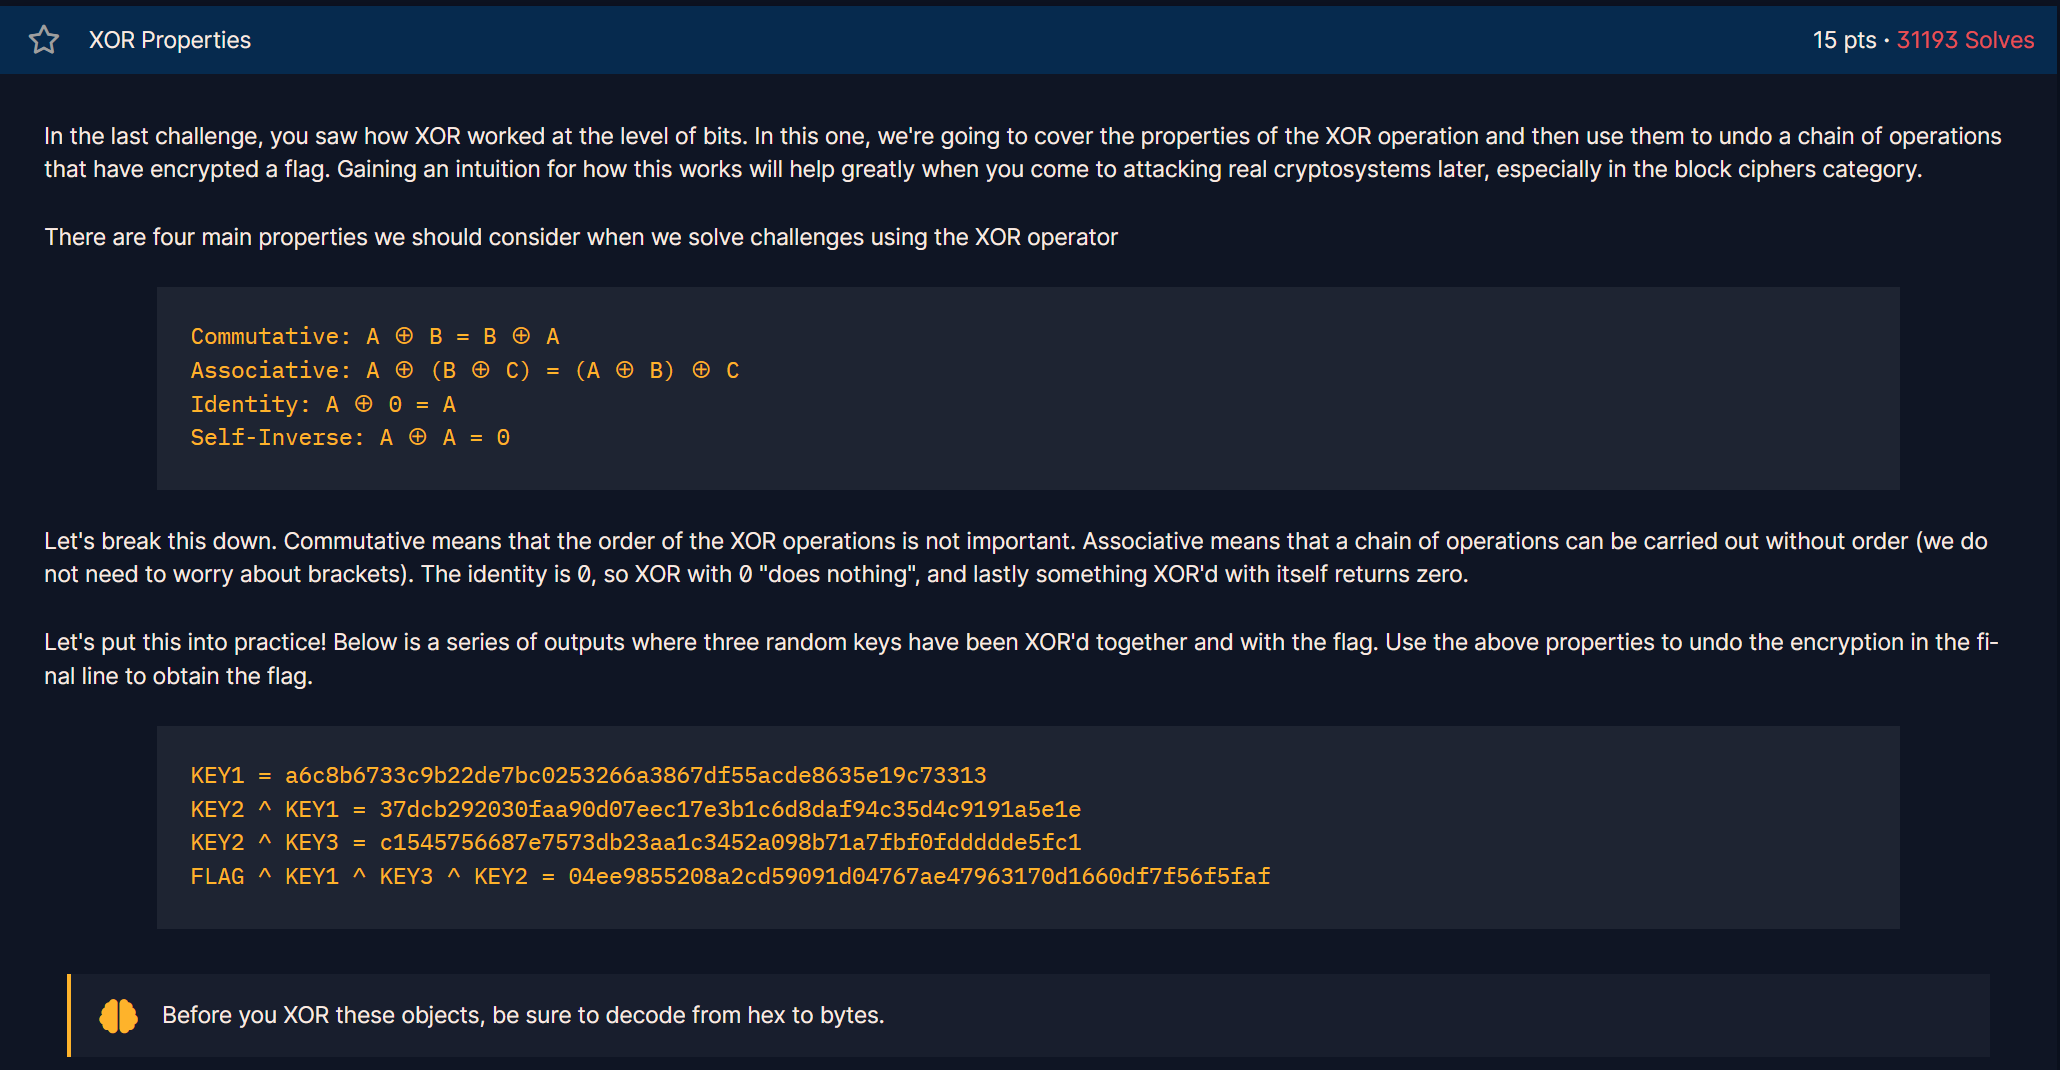Click the brain hint icon
This screenshot has height=1070, width=2060.
click(119, 1016)
